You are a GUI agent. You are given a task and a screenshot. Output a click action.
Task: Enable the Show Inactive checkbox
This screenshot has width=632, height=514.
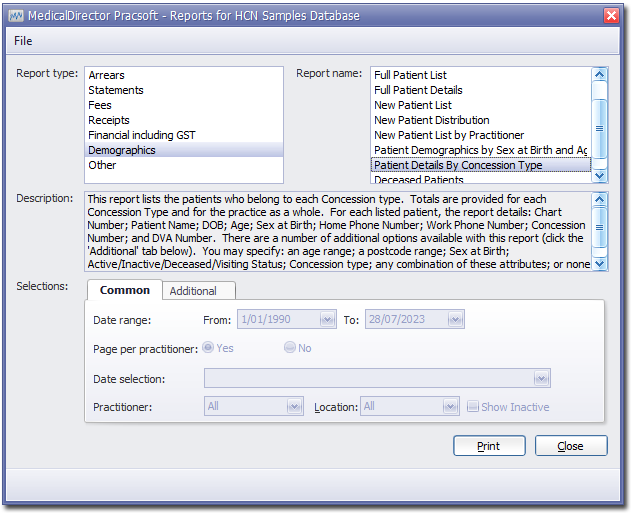[x=474, y=407]
